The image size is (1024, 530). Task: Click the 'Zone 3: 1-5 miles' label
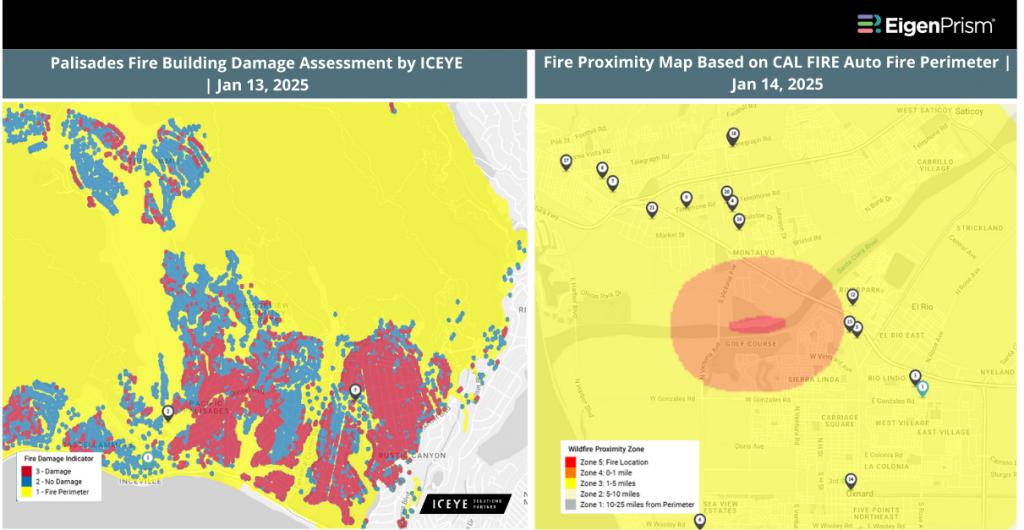pyautogui.click(x=608, y=484)
